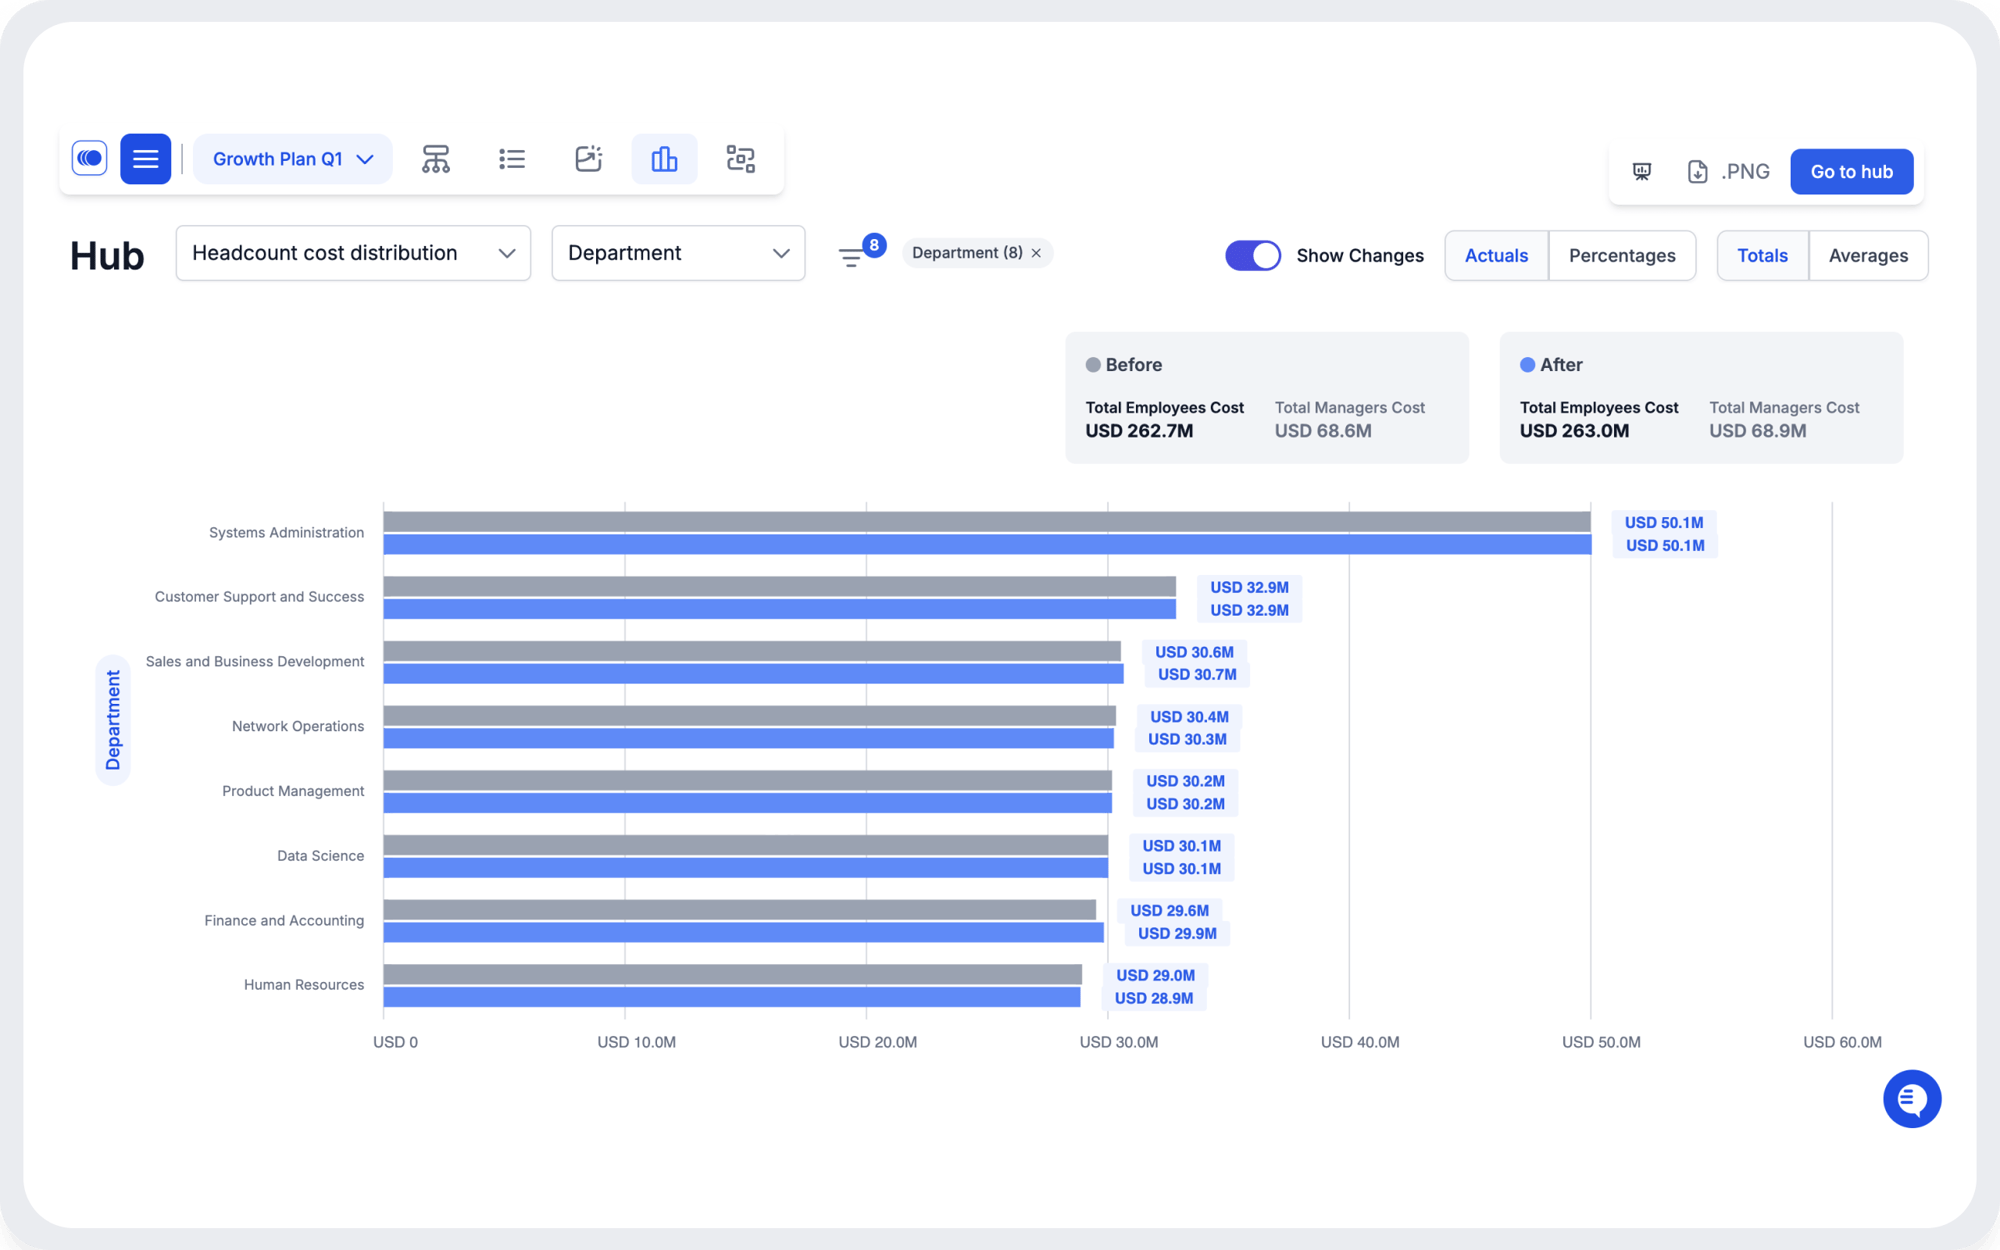2000x1250 pixels.
Task: Click the PNG file download icon
Action: (1697, 171)
